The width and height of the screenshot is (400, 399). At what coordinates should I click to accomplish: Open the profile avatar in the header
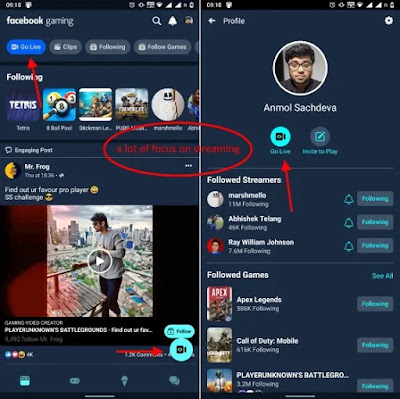click(x=189, y=21)
